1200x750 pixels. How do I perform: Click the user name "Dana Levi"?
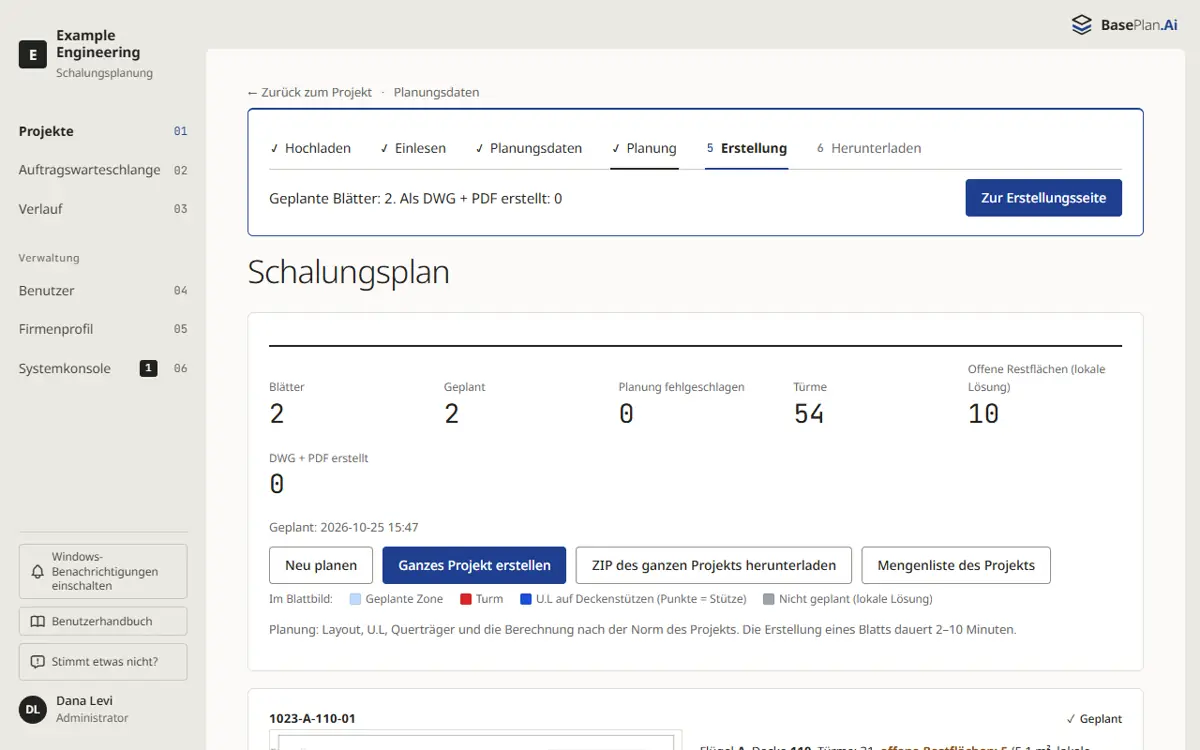pyautogui.click(x=84, y=701)
